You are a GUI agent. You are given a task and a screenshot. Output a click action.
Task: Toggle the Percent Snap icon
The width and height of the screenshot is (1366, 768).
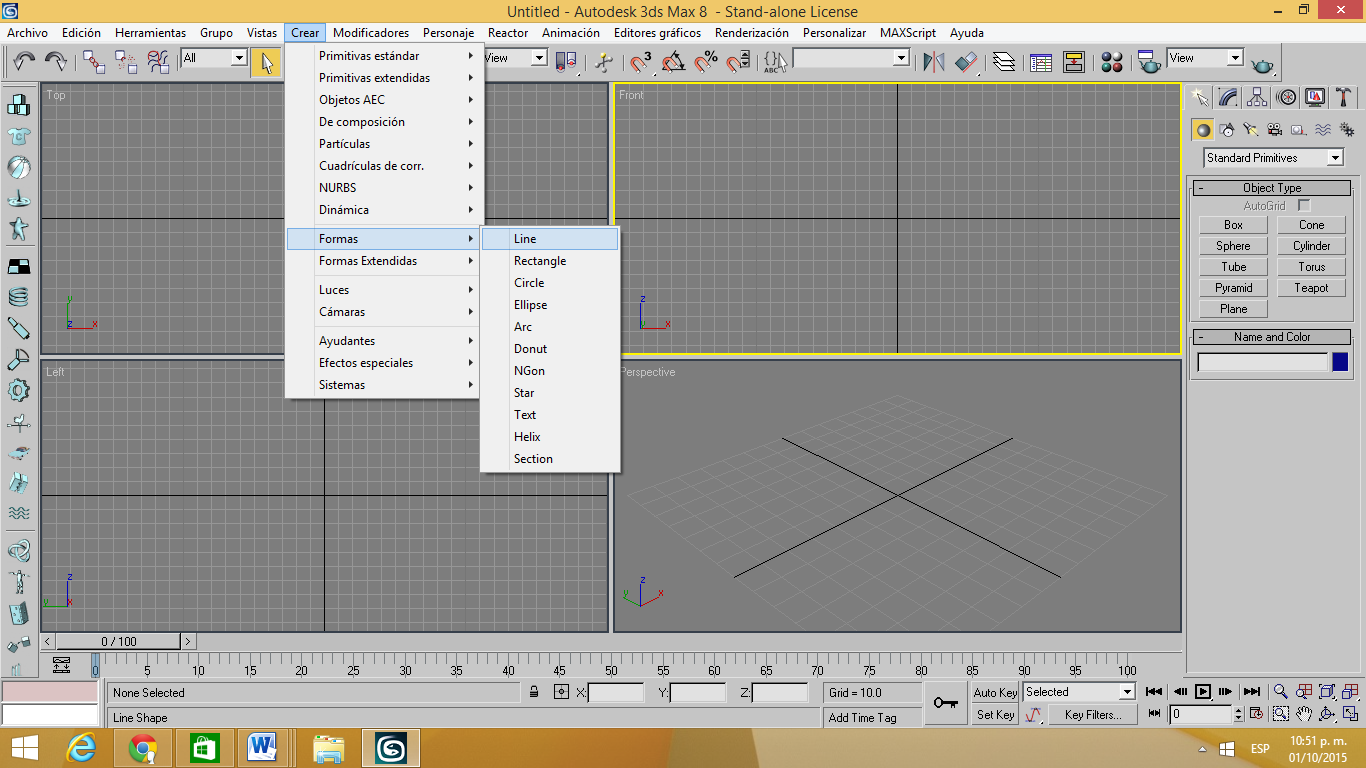point(706,62)
